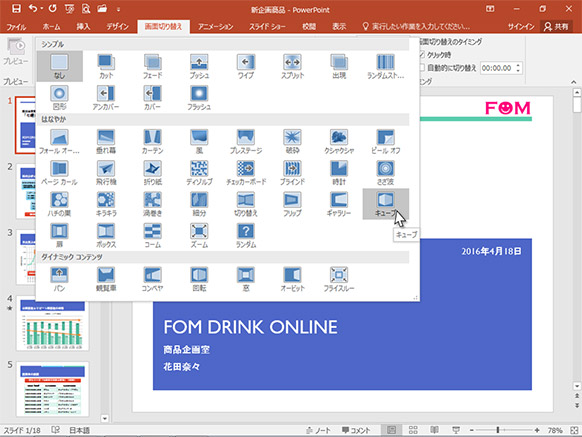Increase the auto-advance time spinner
Screen dimensions: 582x437
518,65
